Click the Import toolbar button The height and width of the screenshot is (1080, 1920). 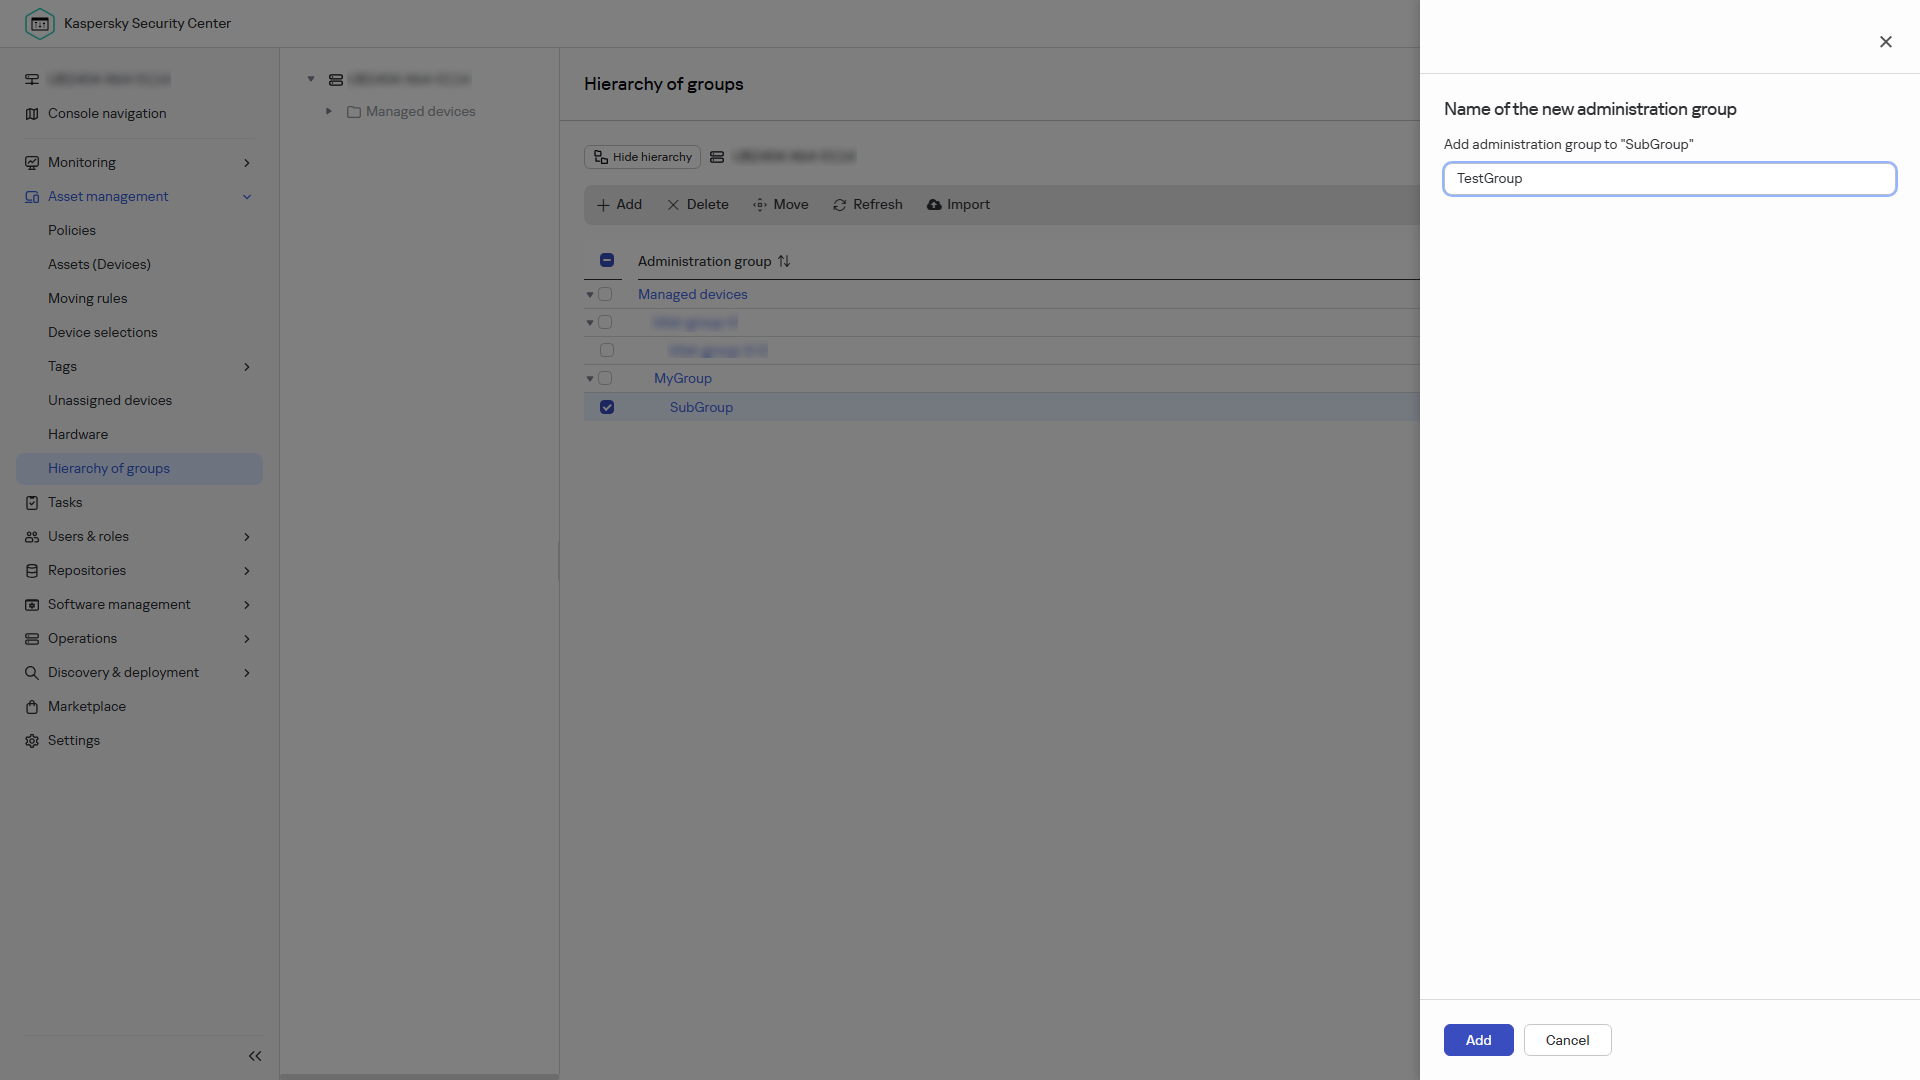pos(958,205)
